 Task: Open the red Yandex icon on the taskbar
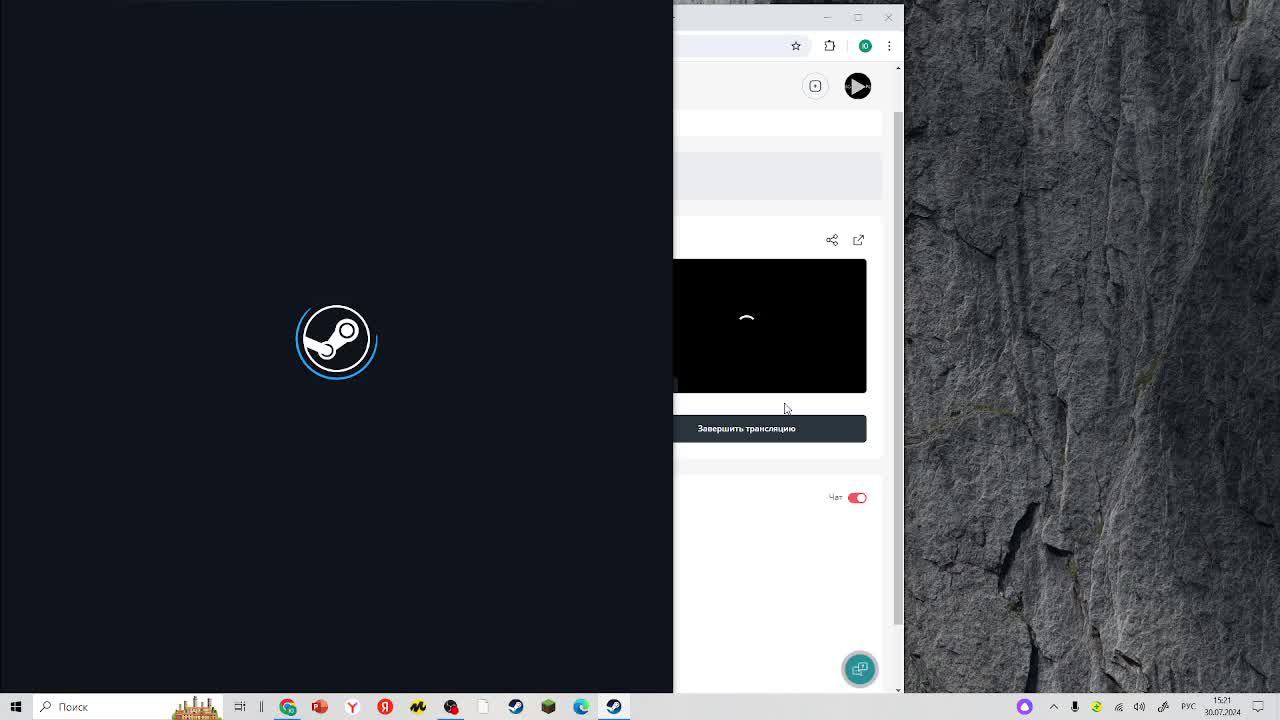point(385,707)
